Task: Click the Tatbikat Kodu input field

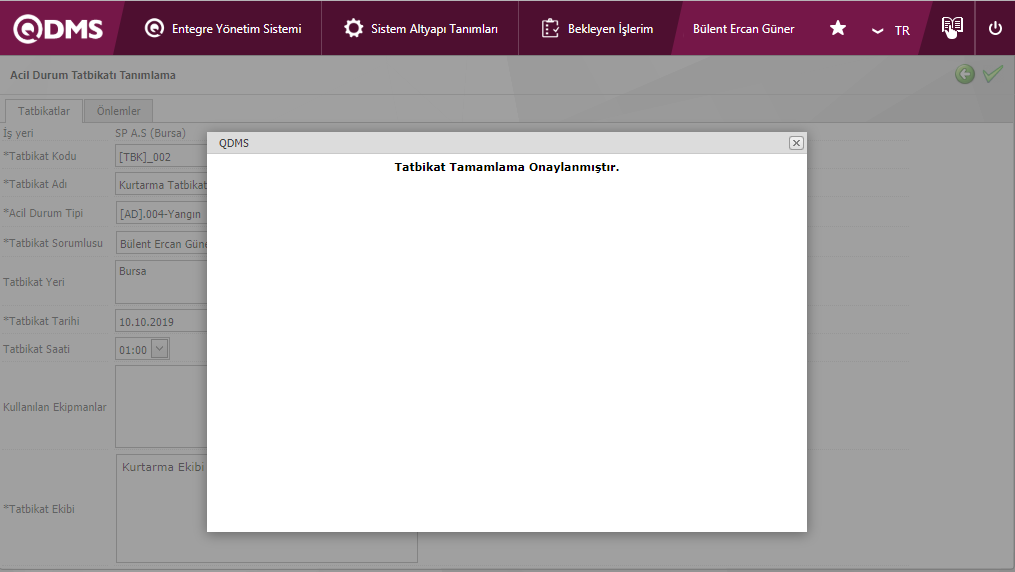Action: 160,157
